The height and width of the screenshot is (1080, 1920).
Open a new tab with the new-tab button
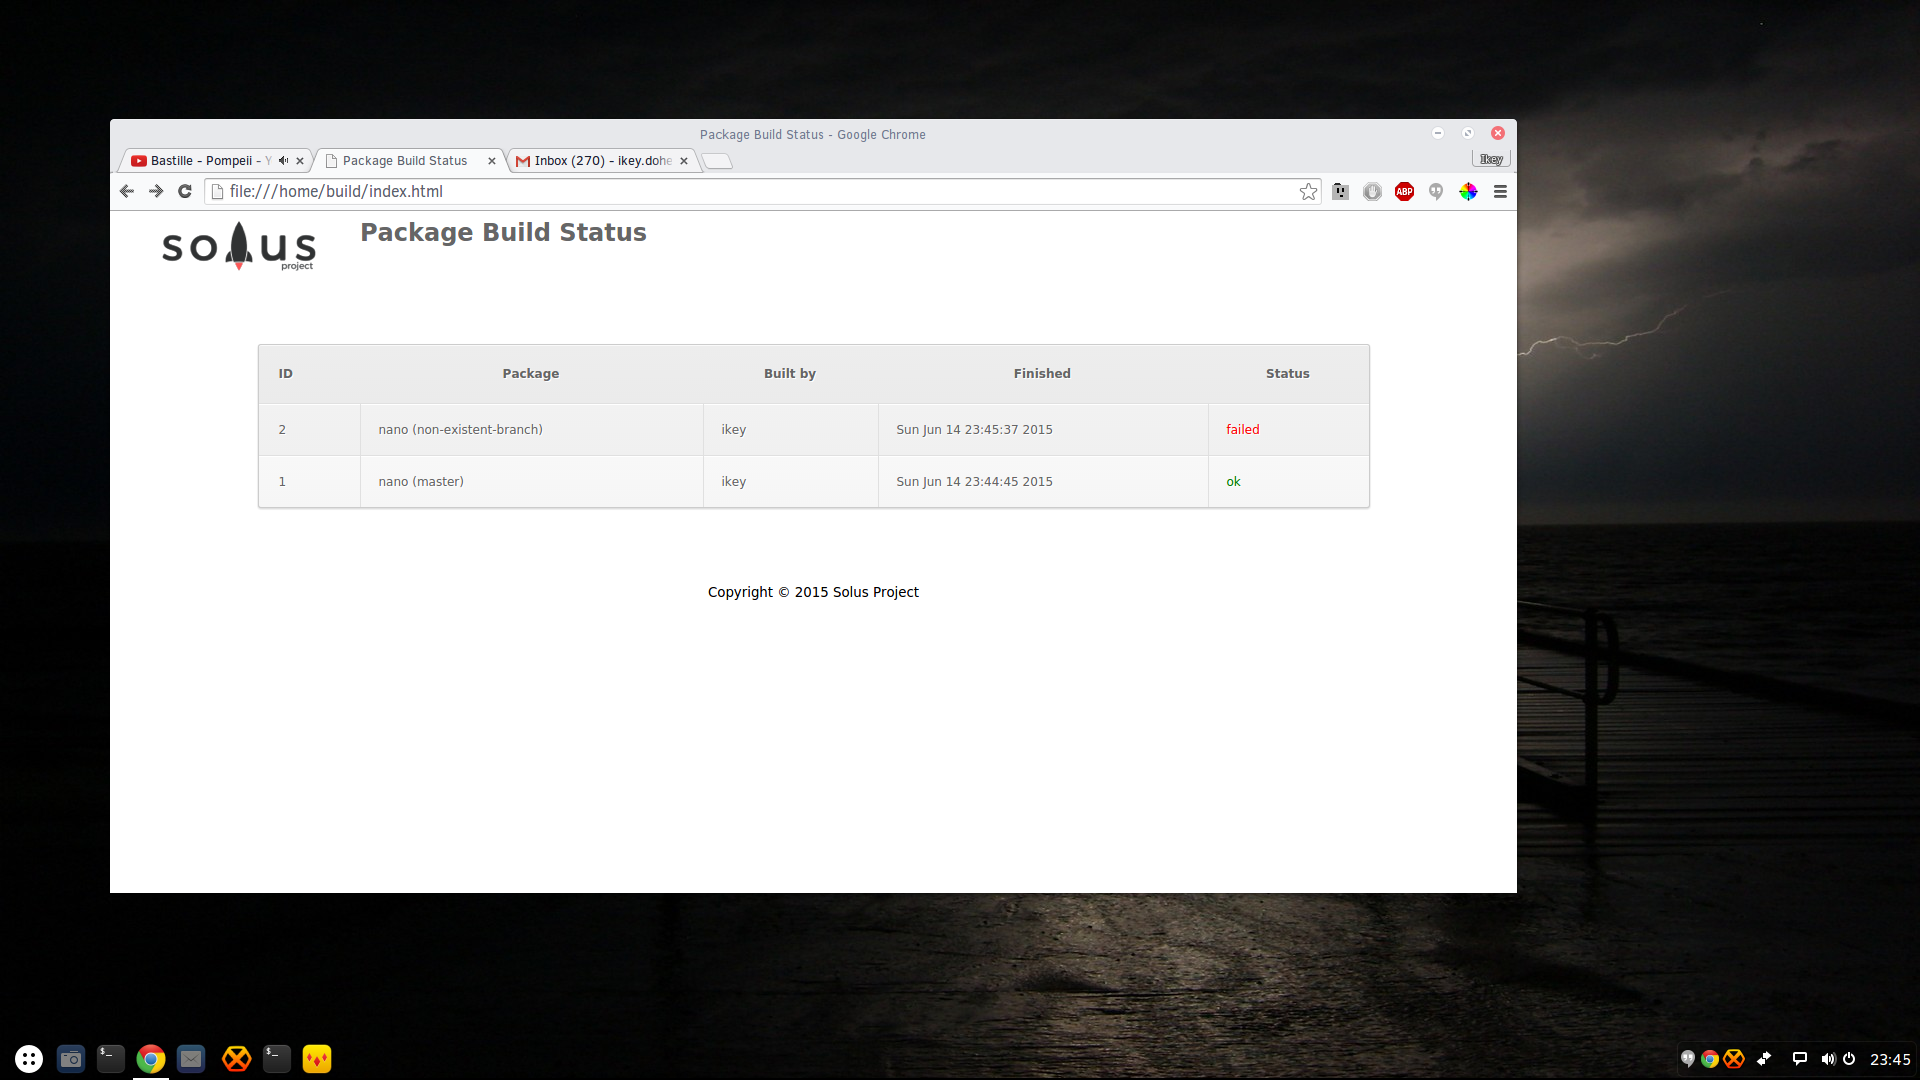pyautogui.click(x=717, y=161)
